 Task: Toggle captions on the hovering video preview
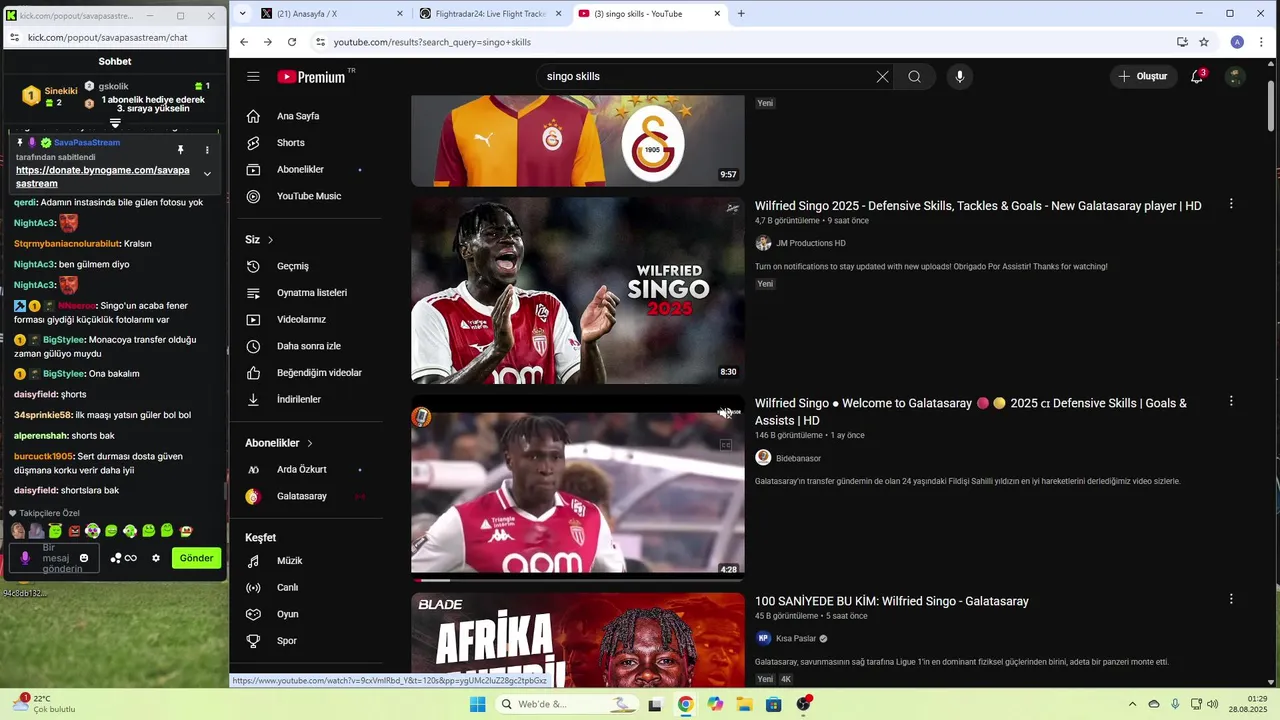726,445
